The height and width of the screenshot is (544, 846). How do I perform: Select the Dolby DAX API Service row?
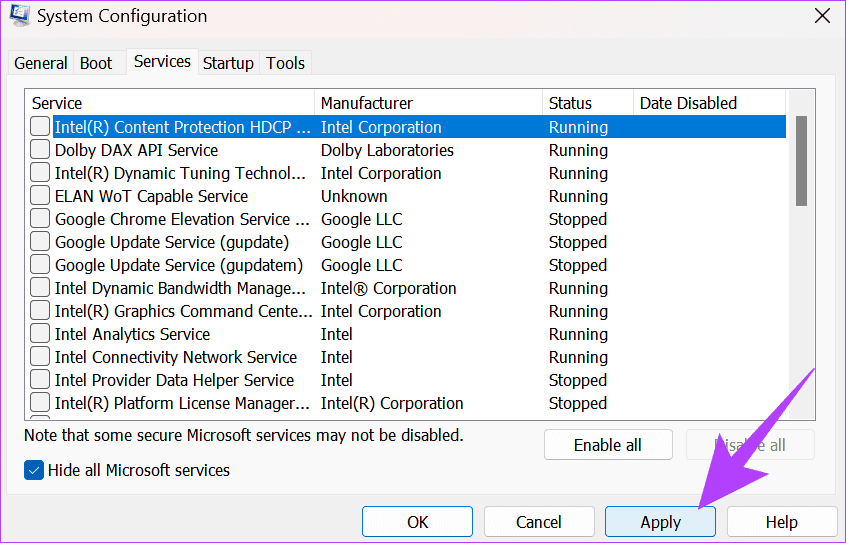coord(408,150)
